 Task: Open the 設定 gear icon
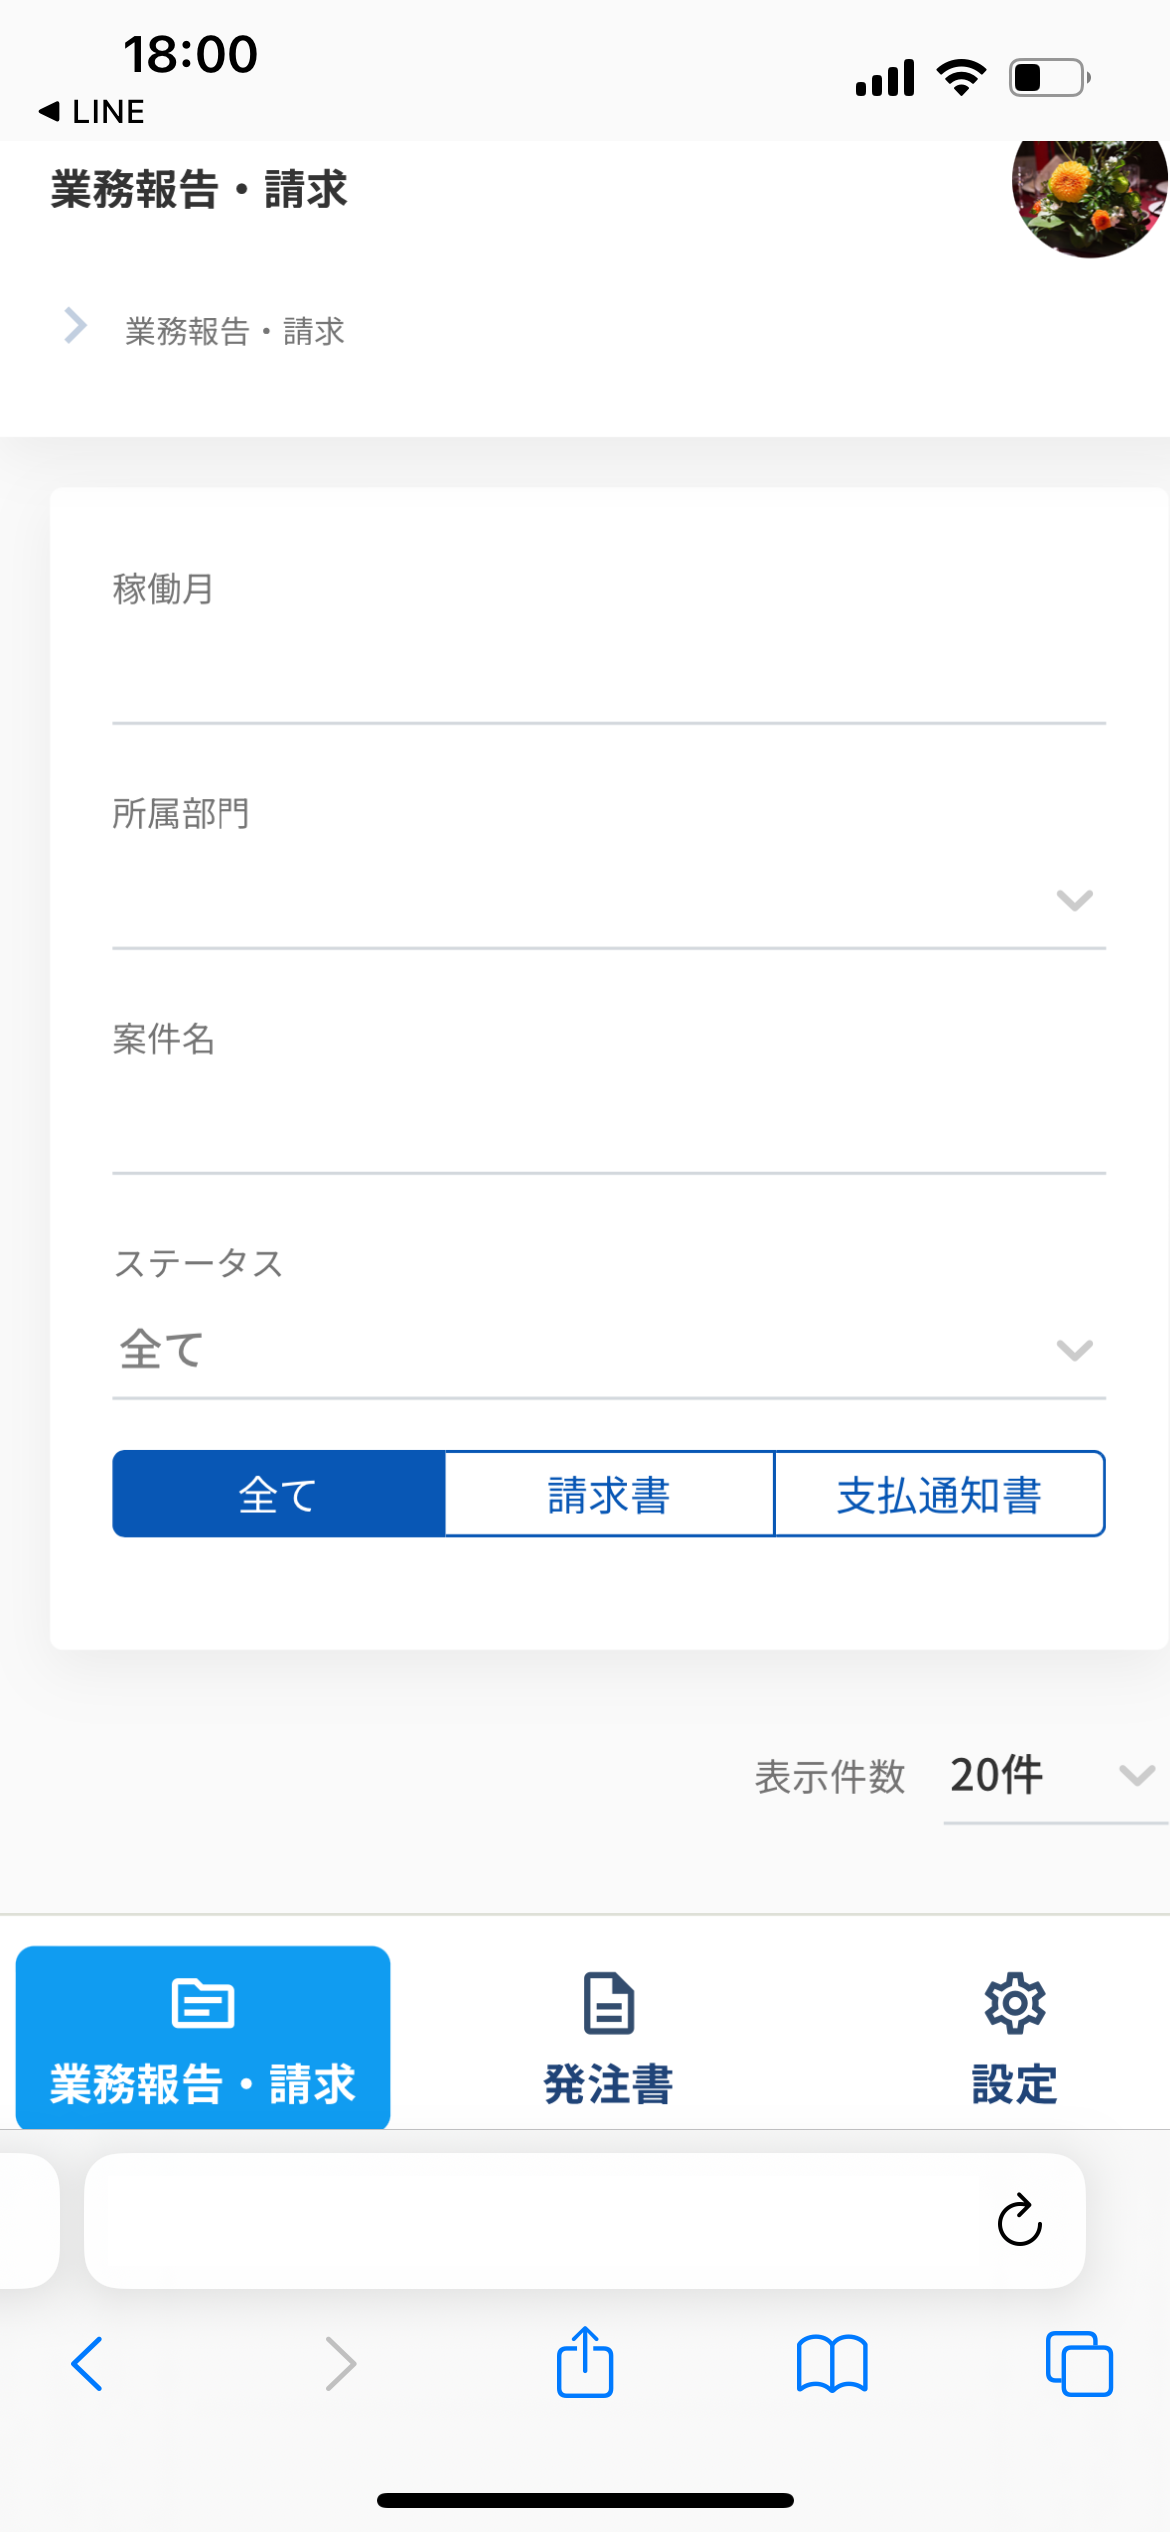click(1014, 2004)
